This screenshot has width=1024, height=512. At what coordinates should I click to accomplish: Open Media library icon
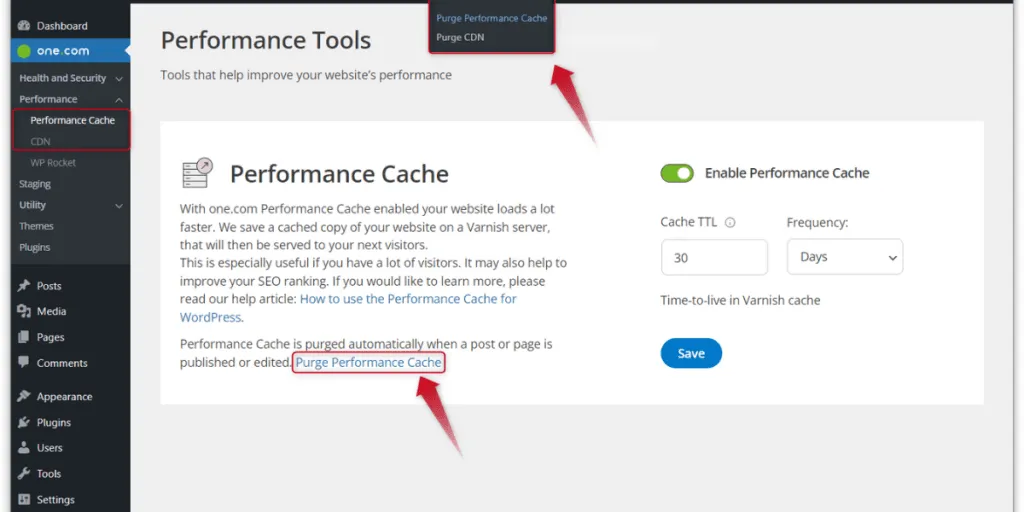coord(24,311)
